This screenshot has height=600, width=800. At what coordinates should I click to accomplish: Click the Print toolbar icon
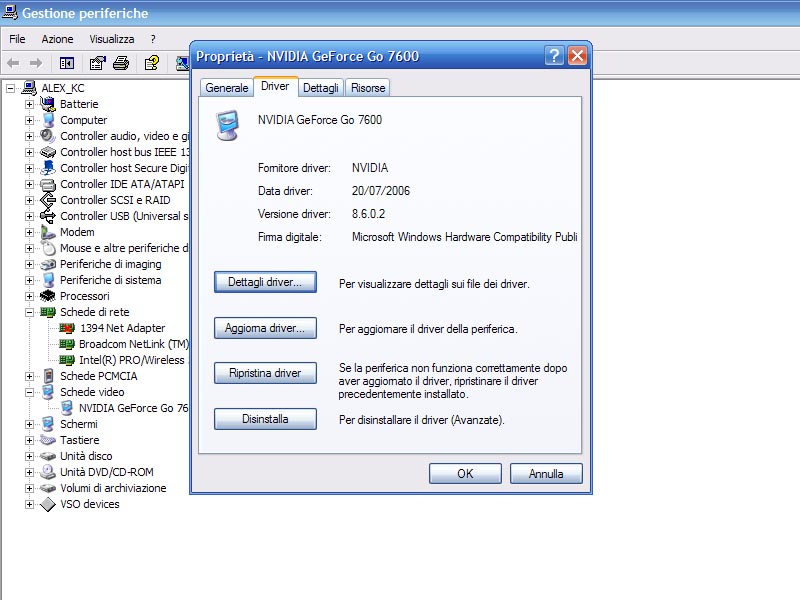(x=121, y=63)
